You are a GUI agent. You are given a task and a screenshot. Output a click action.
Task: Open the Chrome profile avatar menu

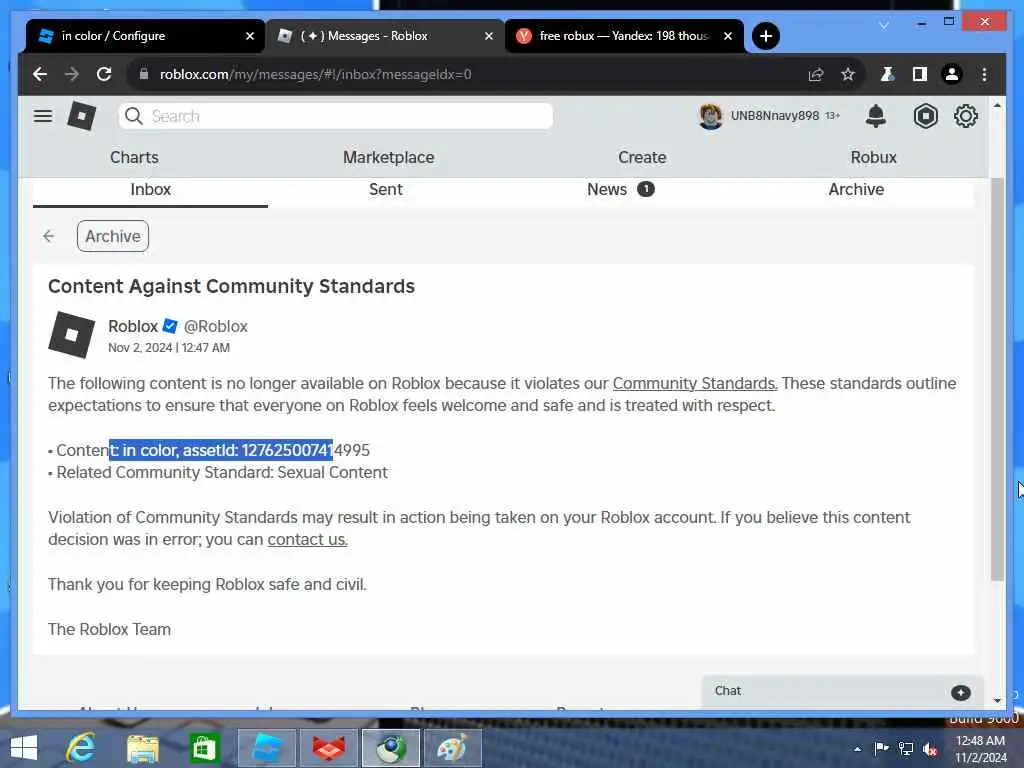tap(952, 74)
